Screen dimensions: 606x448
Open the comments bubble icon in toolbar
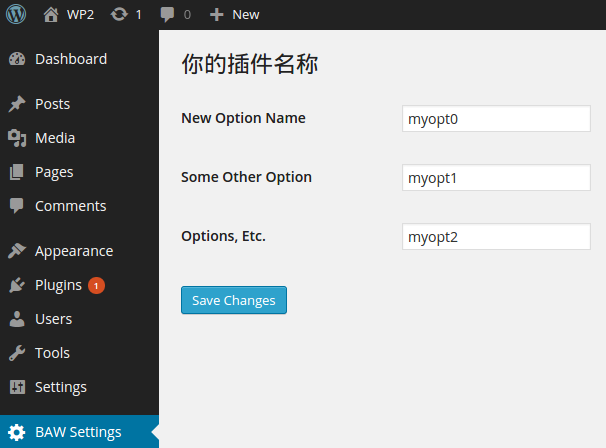click(167, 14)
